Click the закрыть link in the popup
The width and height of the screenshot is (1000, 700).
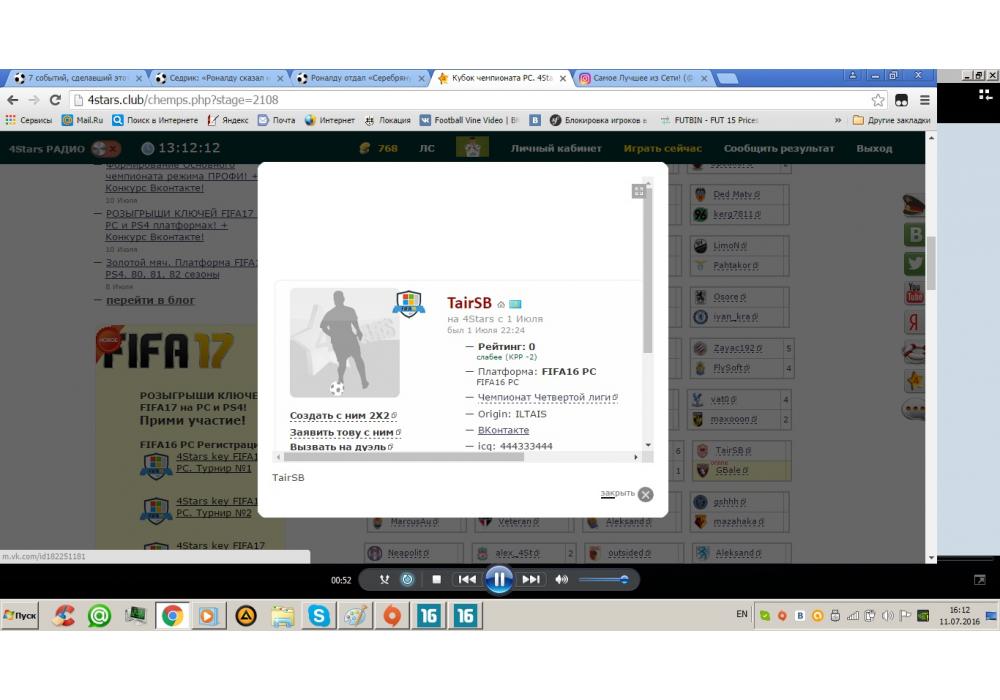(x=617, y=493)
